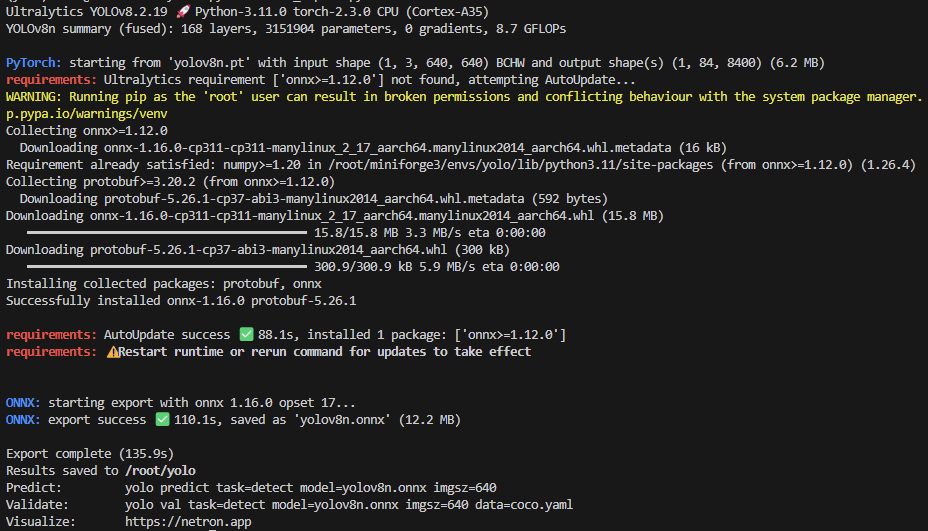The width and height of the screenshot is (928, 531).
Task: Click the blue 'PyTorch:' label
Action: point(34,63)
